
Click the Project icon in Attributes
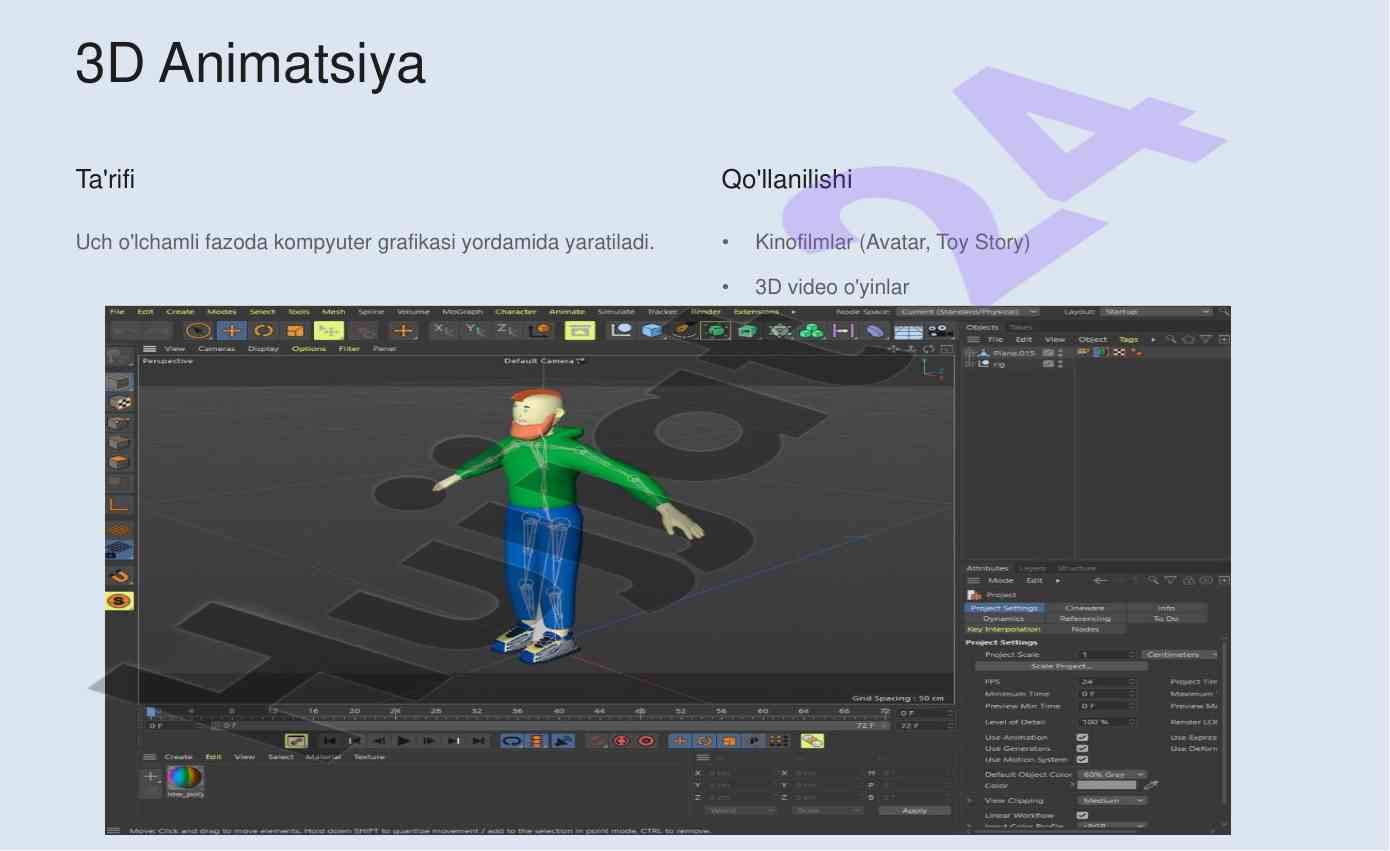tap(974, 595)
